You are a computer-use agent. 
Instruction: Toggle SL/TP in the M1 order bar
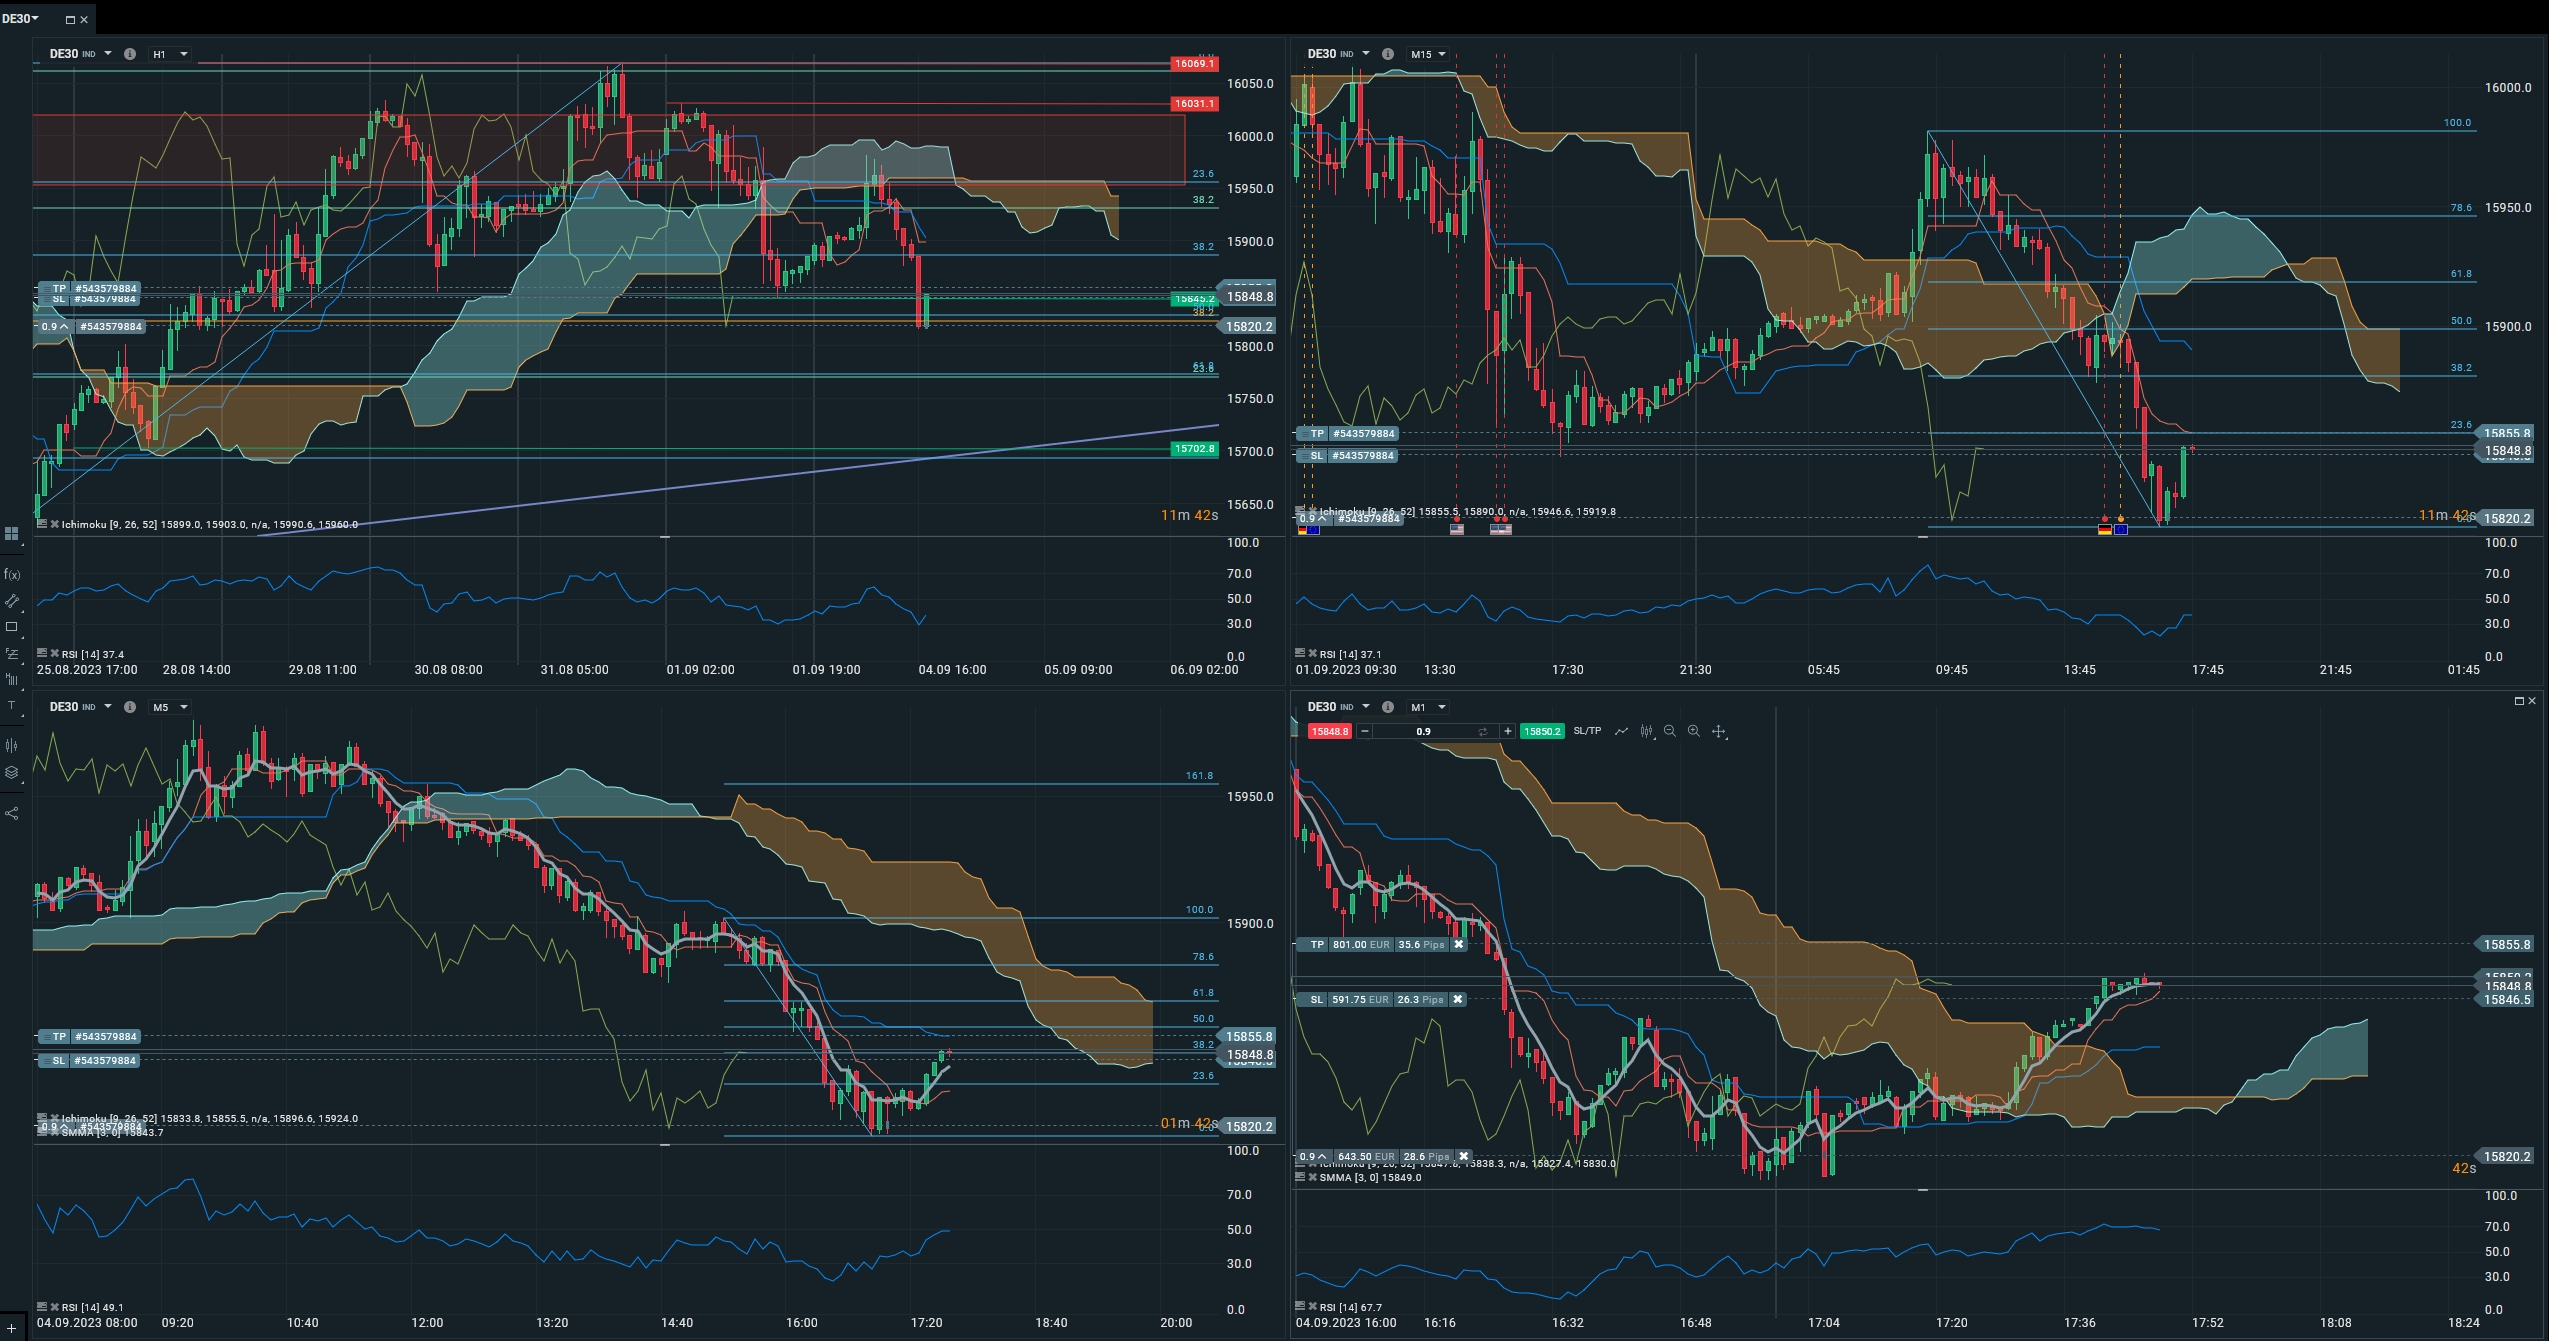1587,732
